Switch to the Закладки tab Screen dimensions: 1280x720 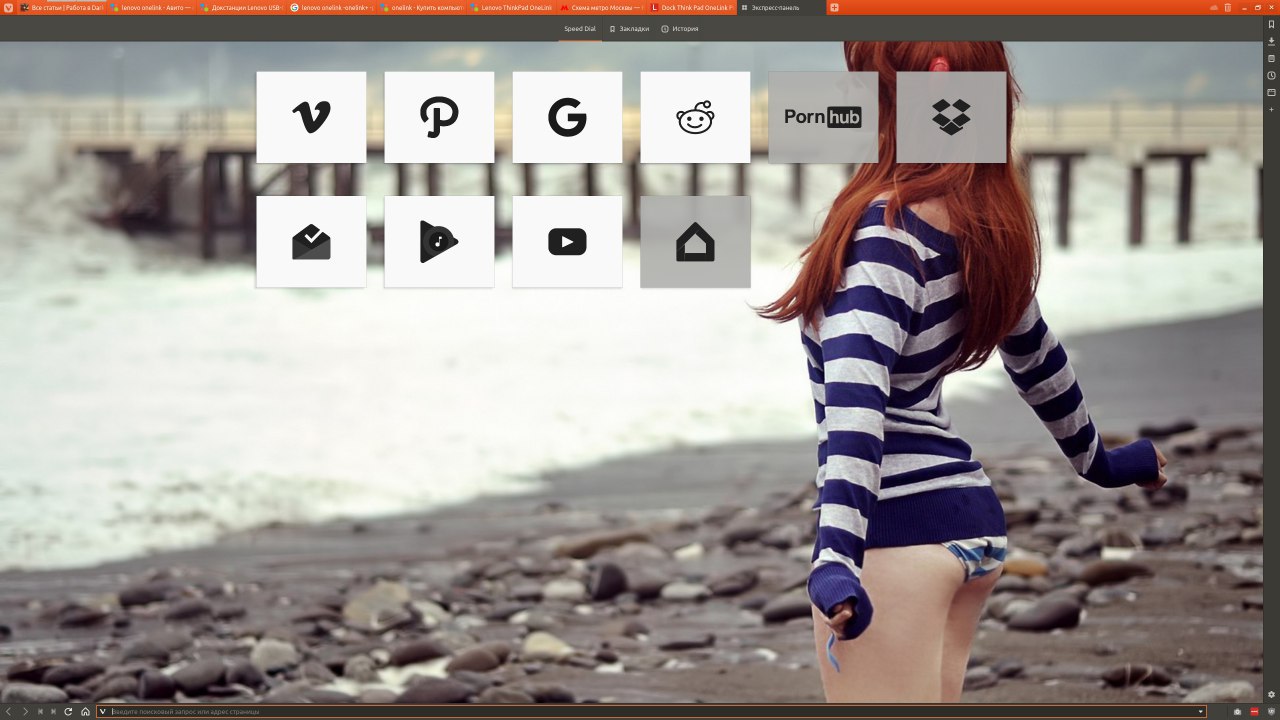point(630,29)
